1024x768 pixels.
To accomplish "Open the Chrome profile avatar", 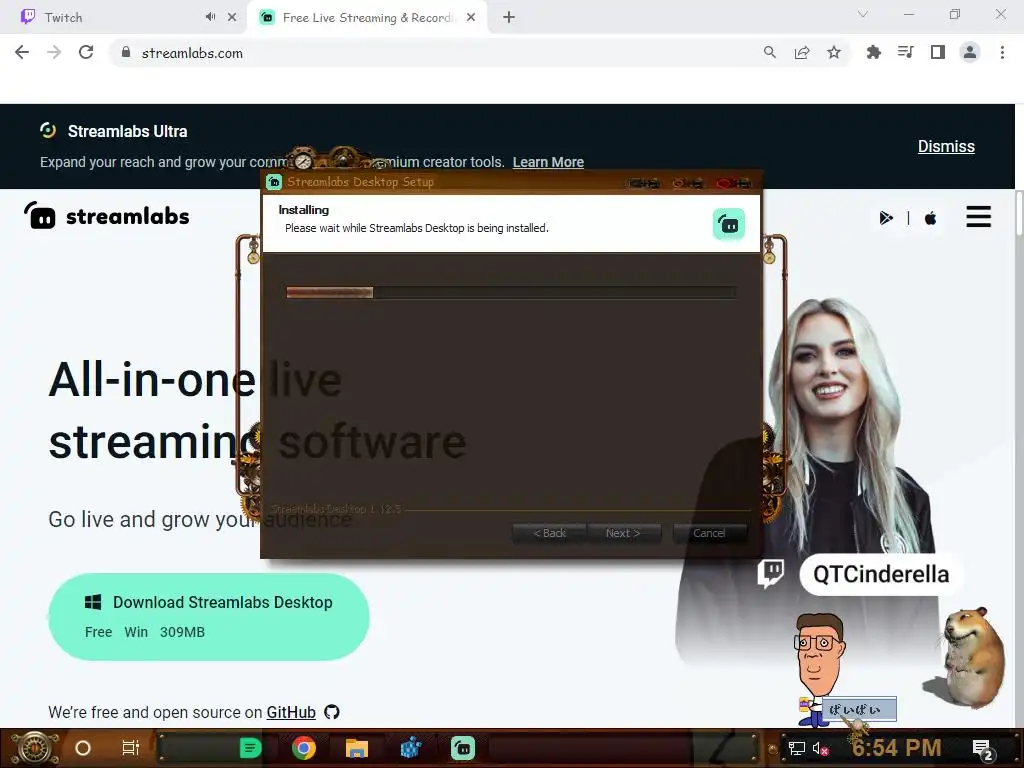I will click(970, 52).
